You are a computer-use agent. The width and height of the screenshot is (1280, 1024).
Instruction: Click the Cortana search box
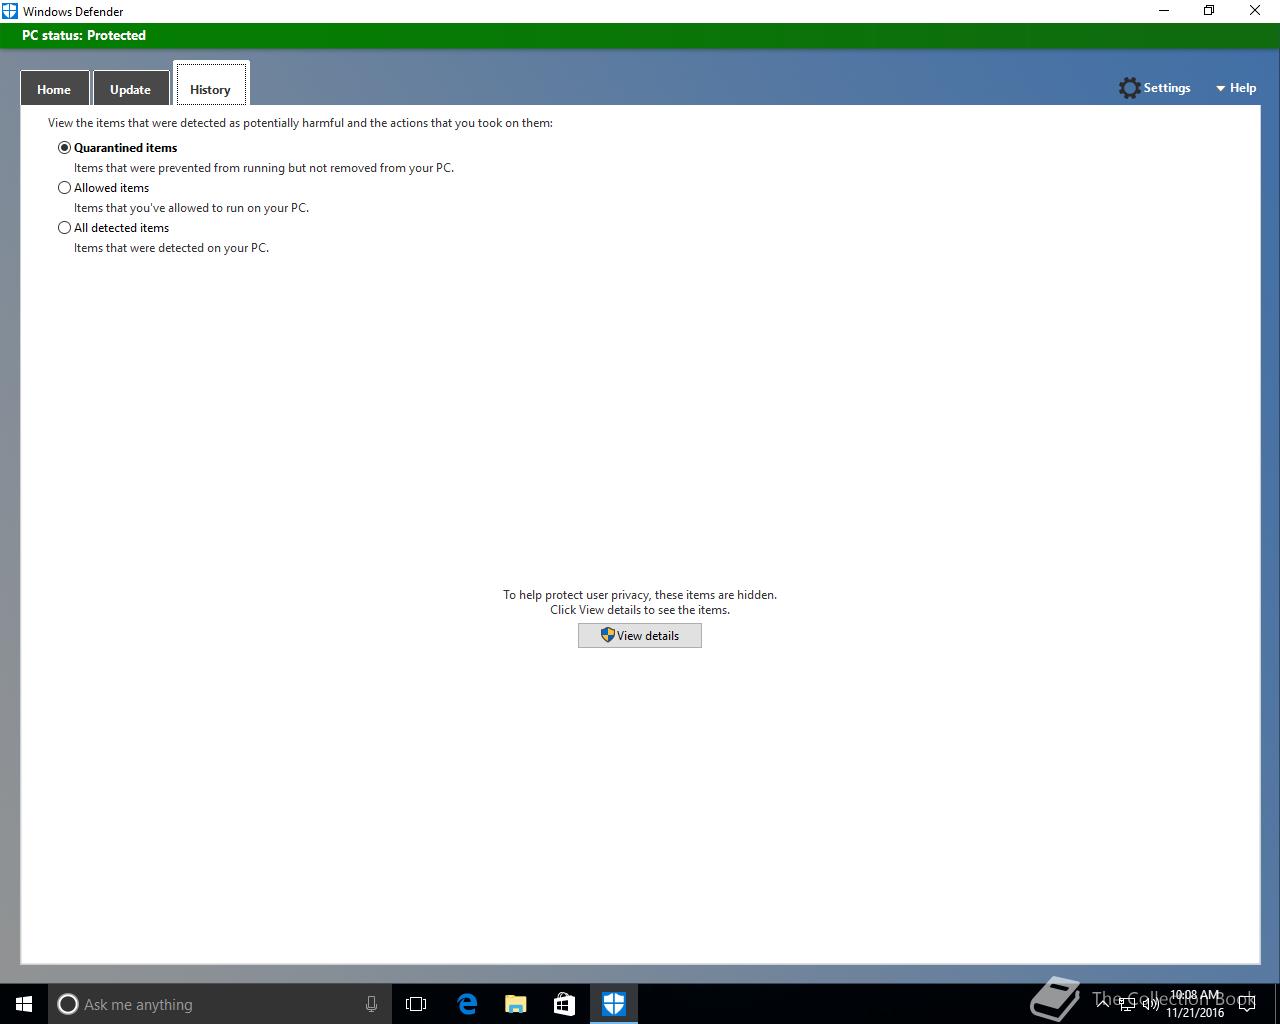218,1004
